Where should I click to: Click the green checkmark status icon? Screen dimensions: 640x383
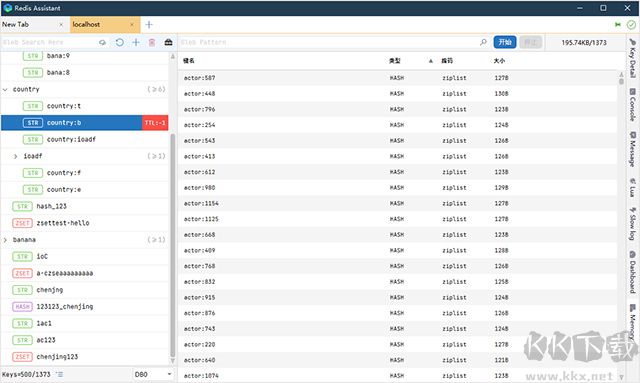click(x=631, y=25)
